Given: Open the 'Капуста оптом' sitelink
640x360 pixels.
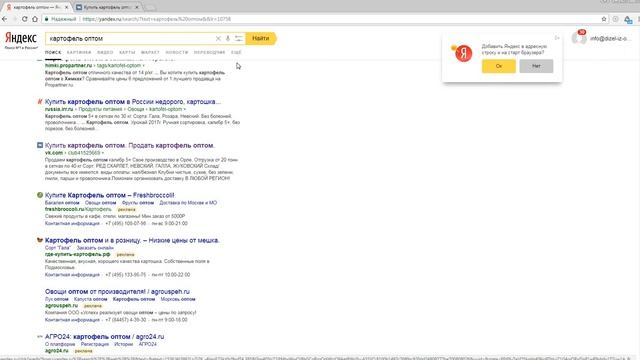Looking at the screenshot, I should coord(91,299).
